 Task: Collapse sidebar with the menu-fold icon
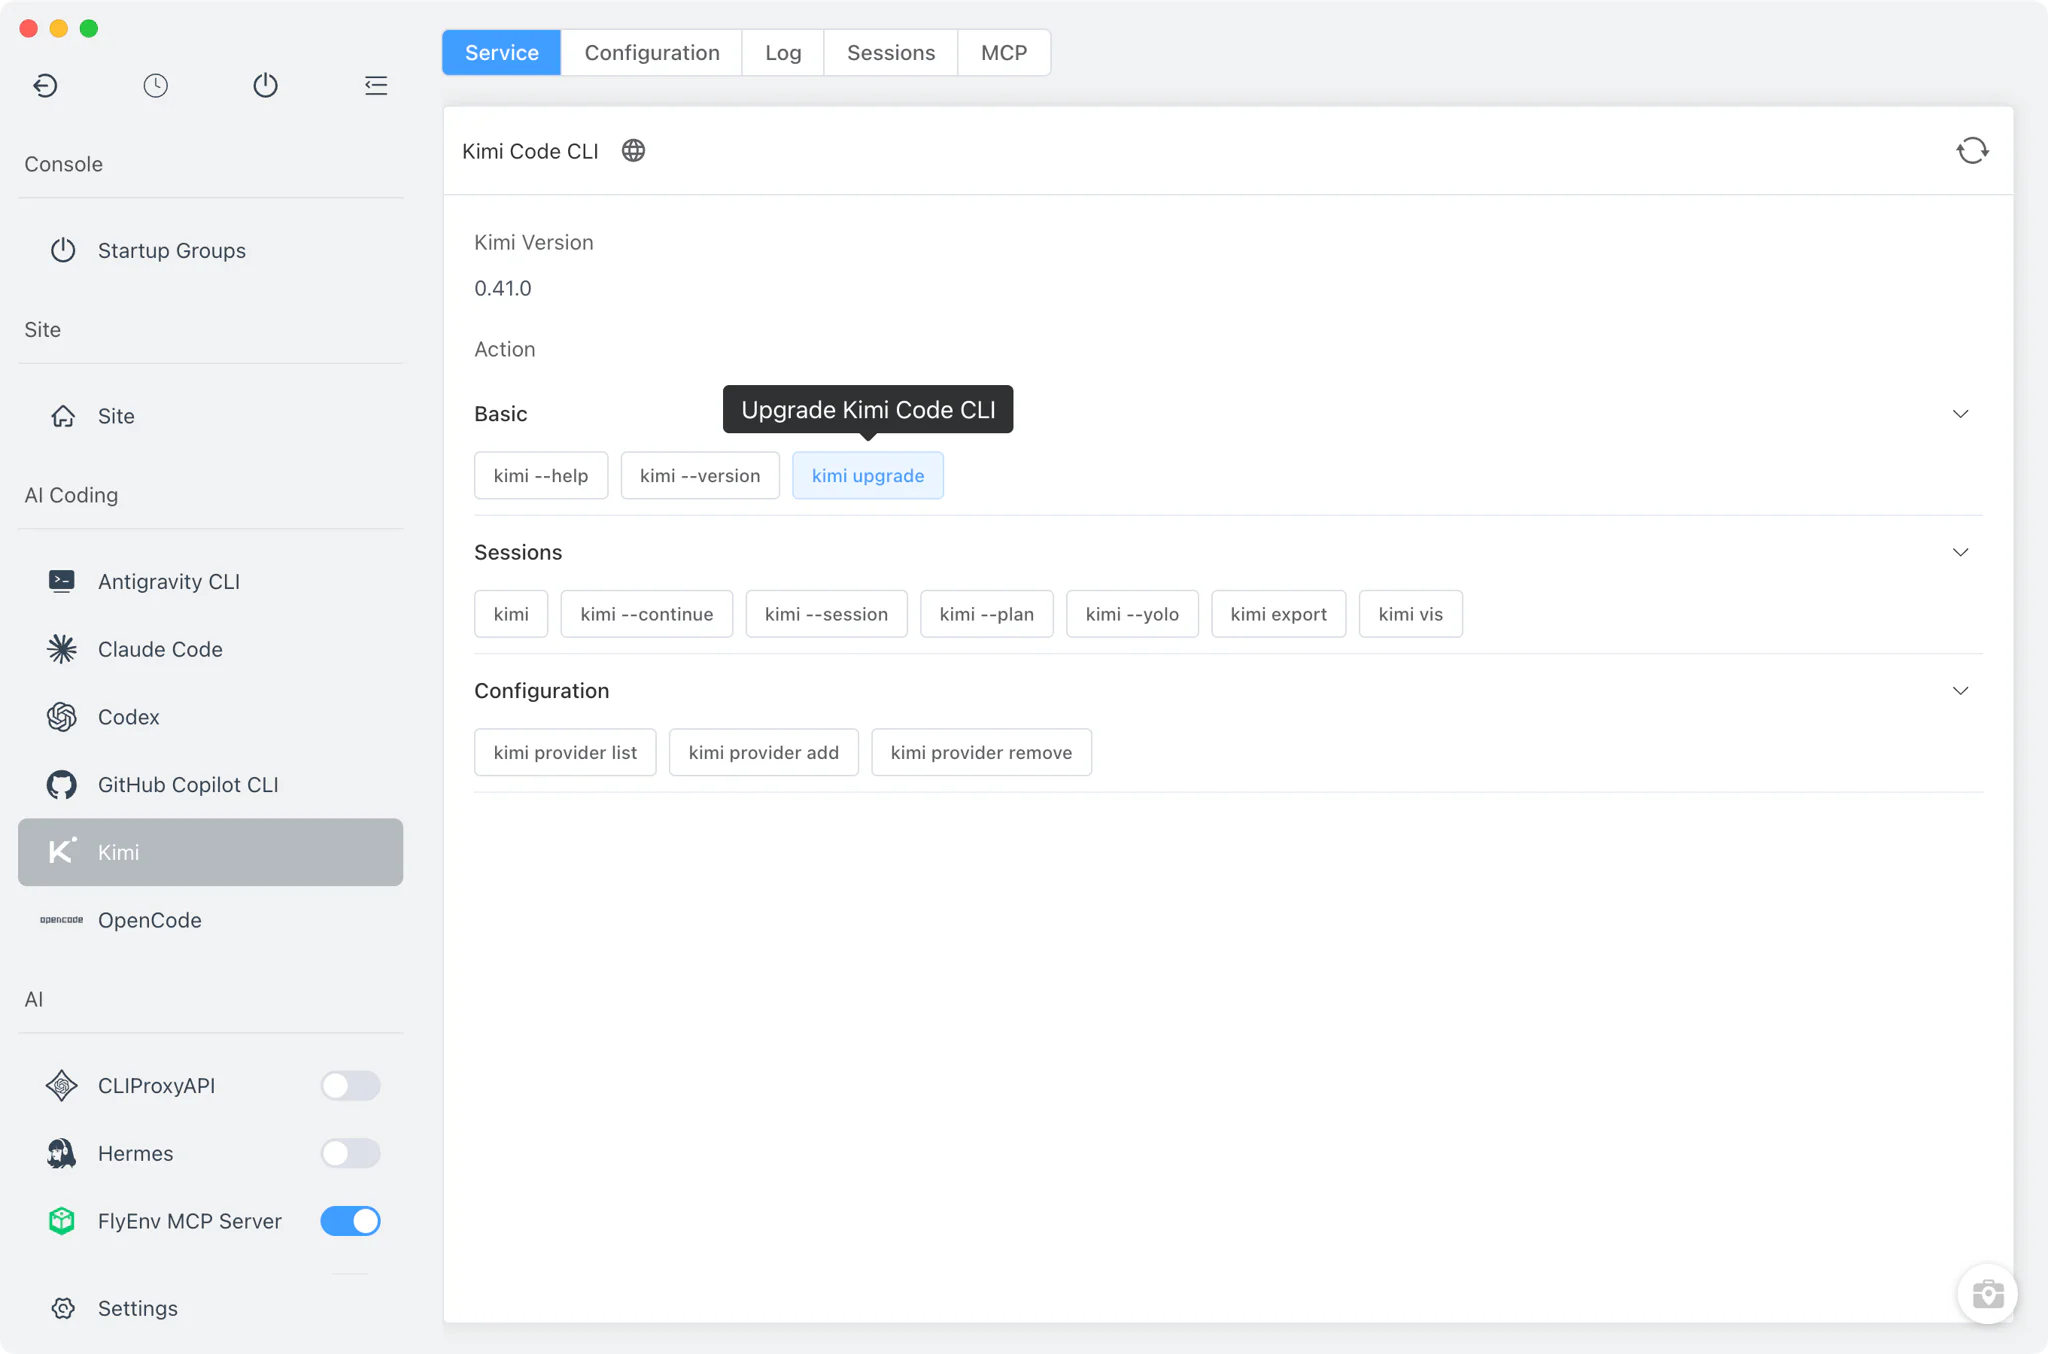376,86
